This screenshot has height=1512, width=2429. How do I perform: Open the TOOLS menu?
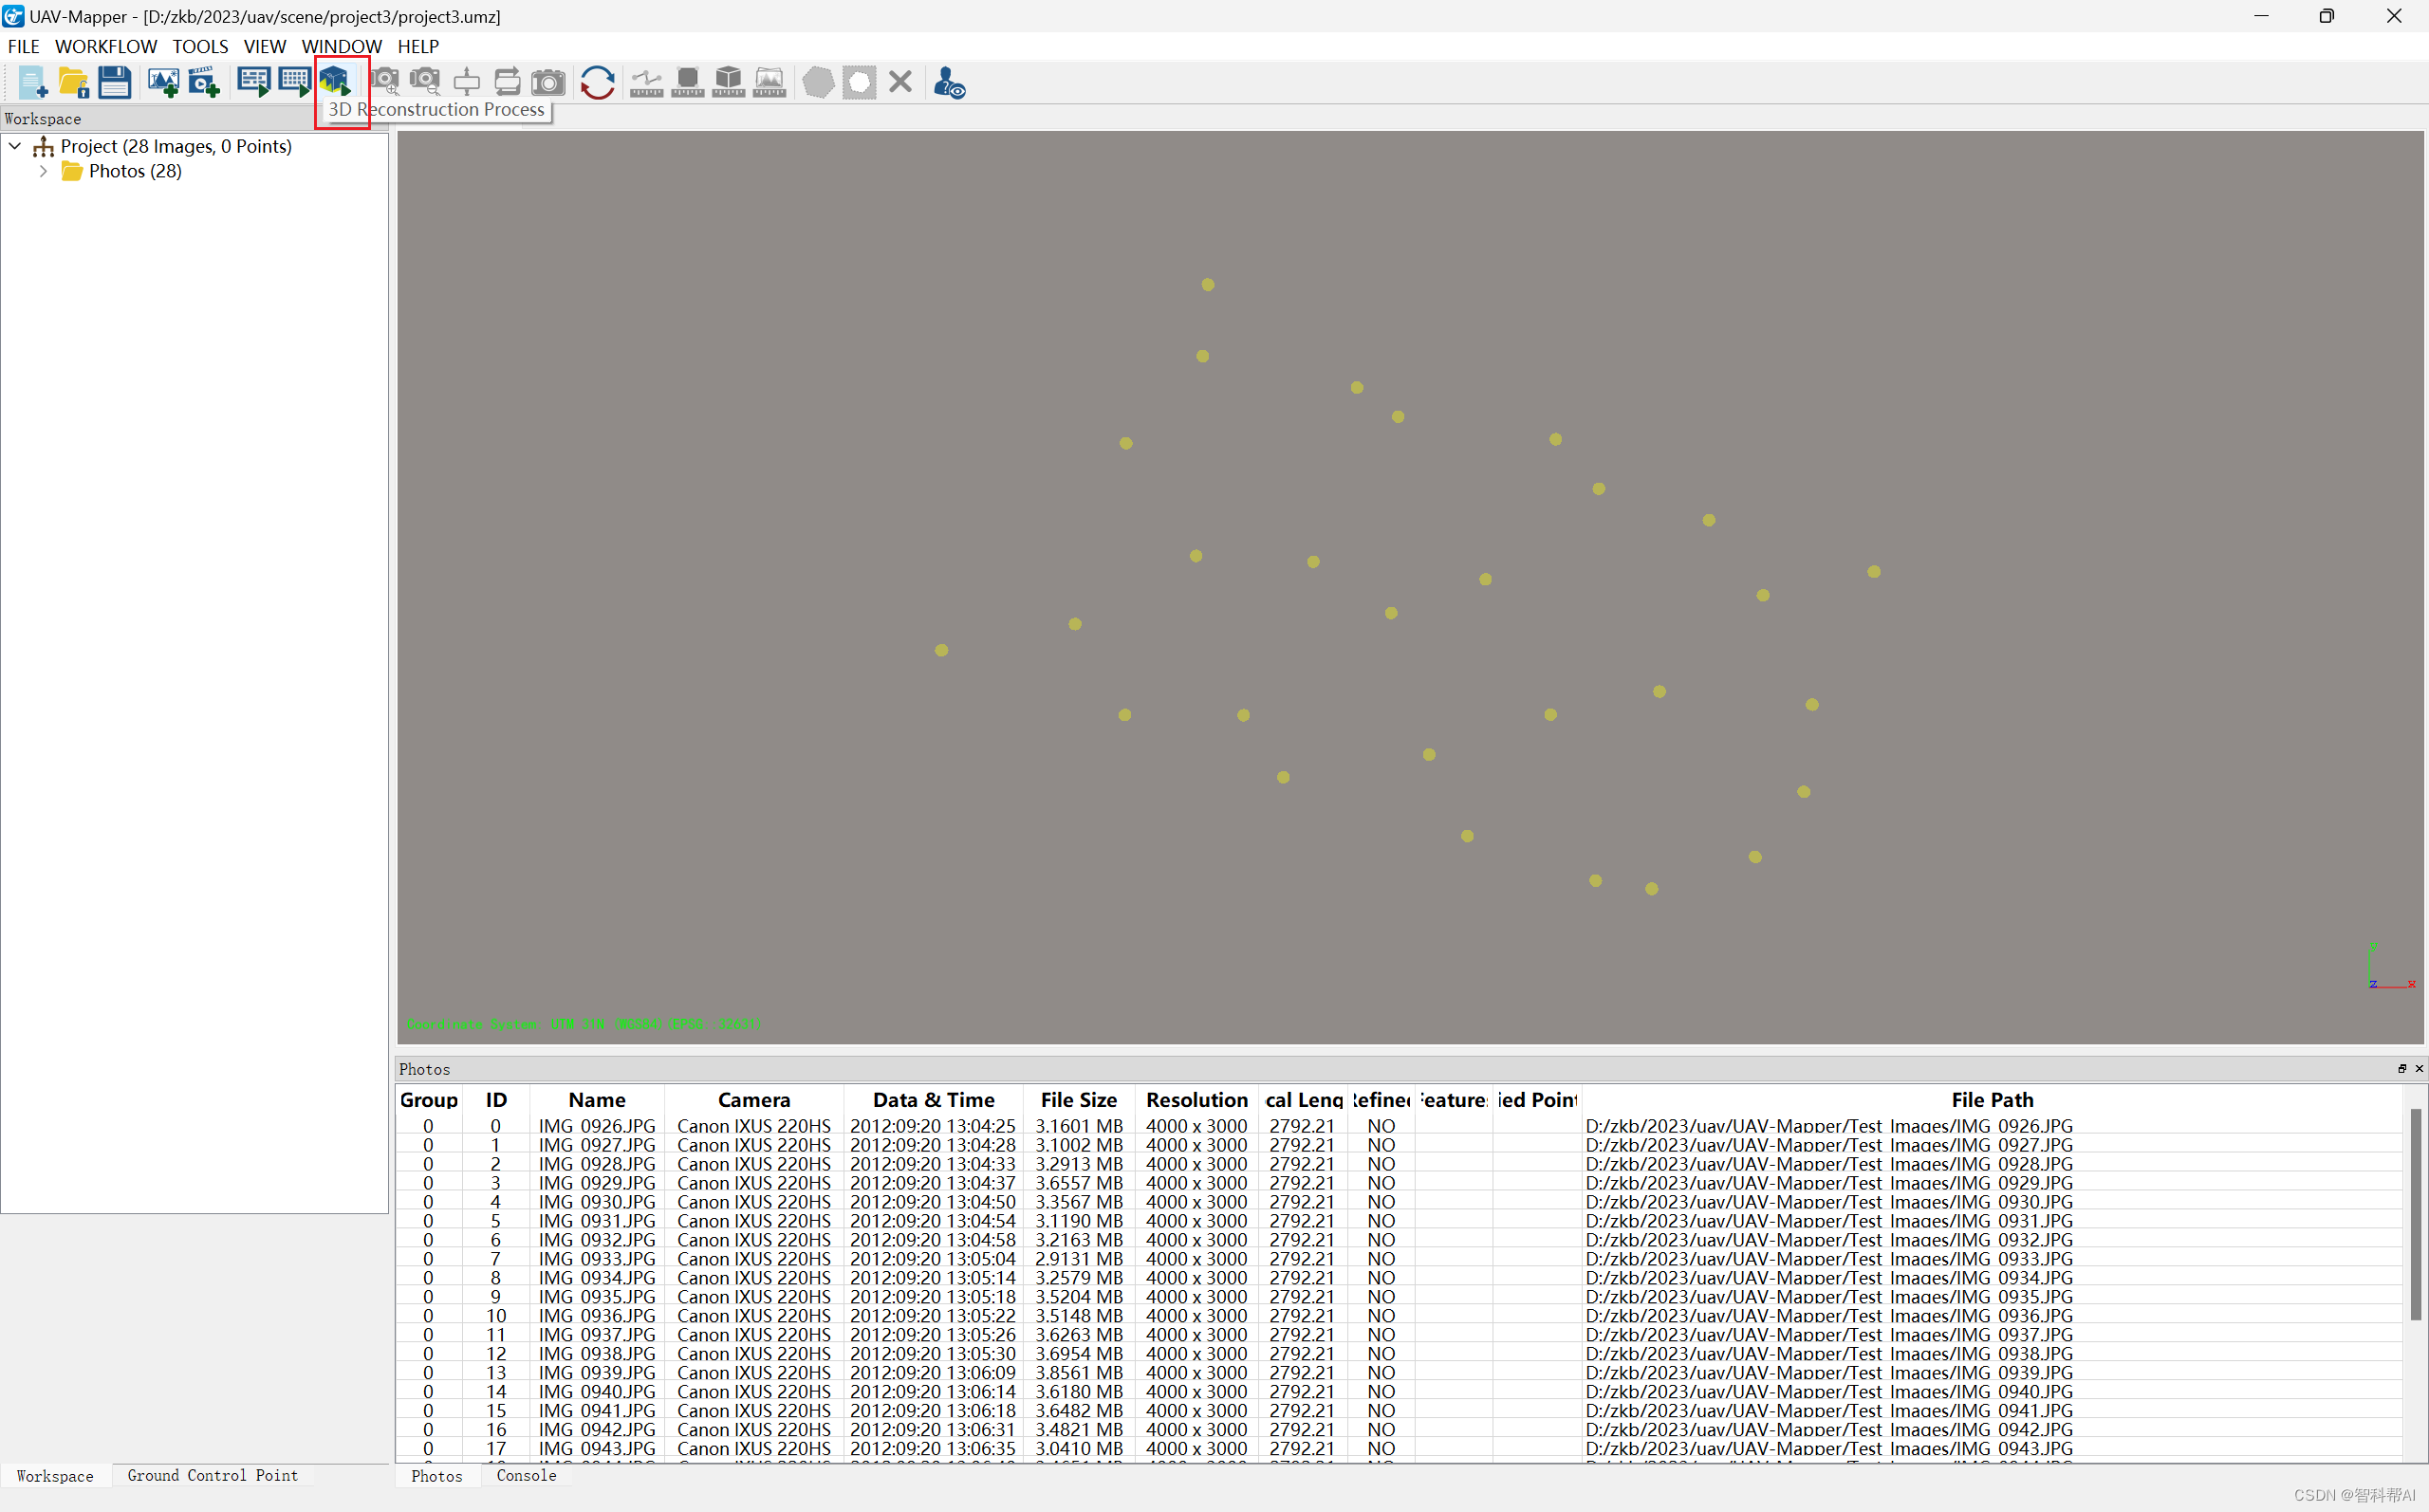200,46
